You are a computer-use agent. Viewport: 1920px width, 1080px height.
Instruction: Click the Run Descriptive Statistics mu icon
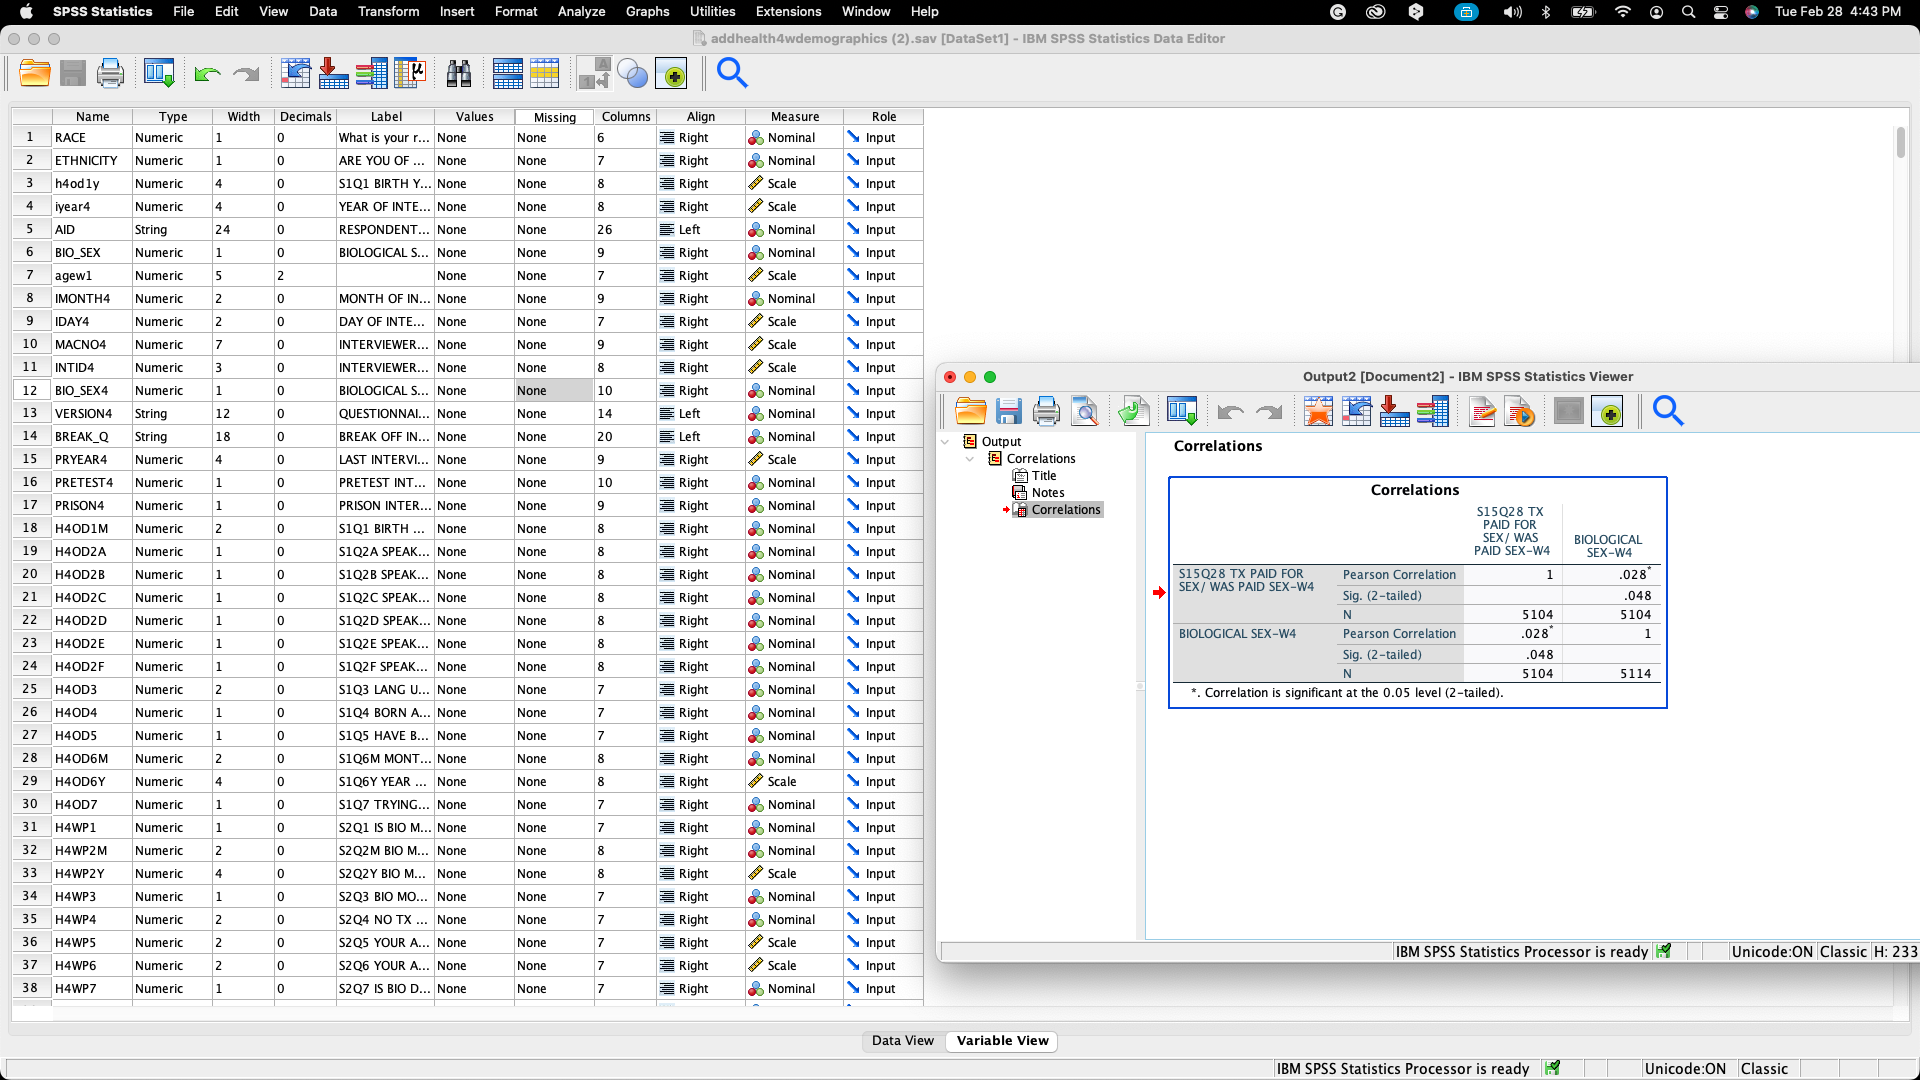pos(410,74)
